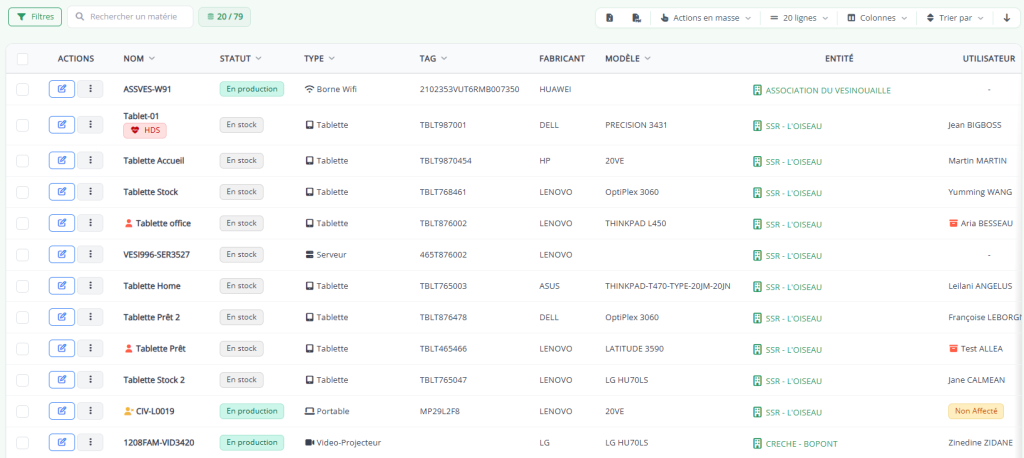Edit the Tablette Accueil row
This screenshot has width=1024, height=458.
pyautogui.click(x=62, y=160)
